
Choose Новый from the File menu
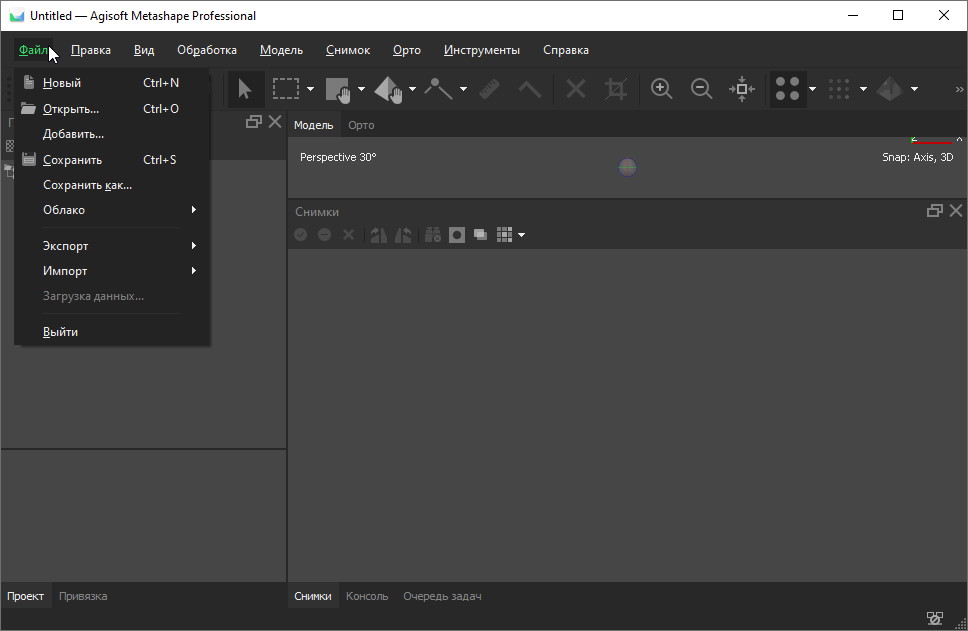point(112,83)
